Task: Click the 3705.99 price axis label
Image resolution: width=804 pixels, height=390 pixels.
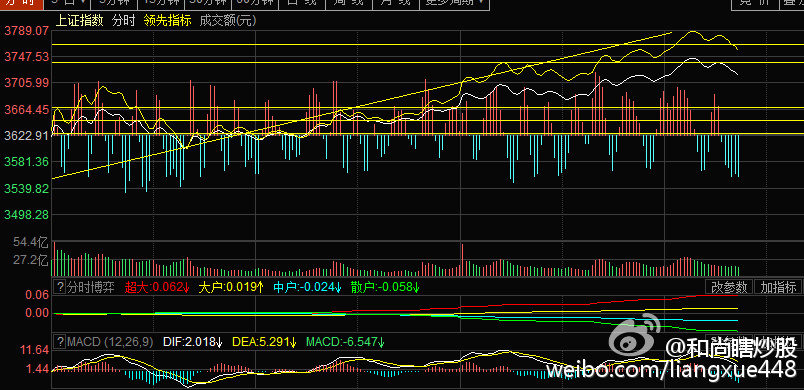Action: 27,83
